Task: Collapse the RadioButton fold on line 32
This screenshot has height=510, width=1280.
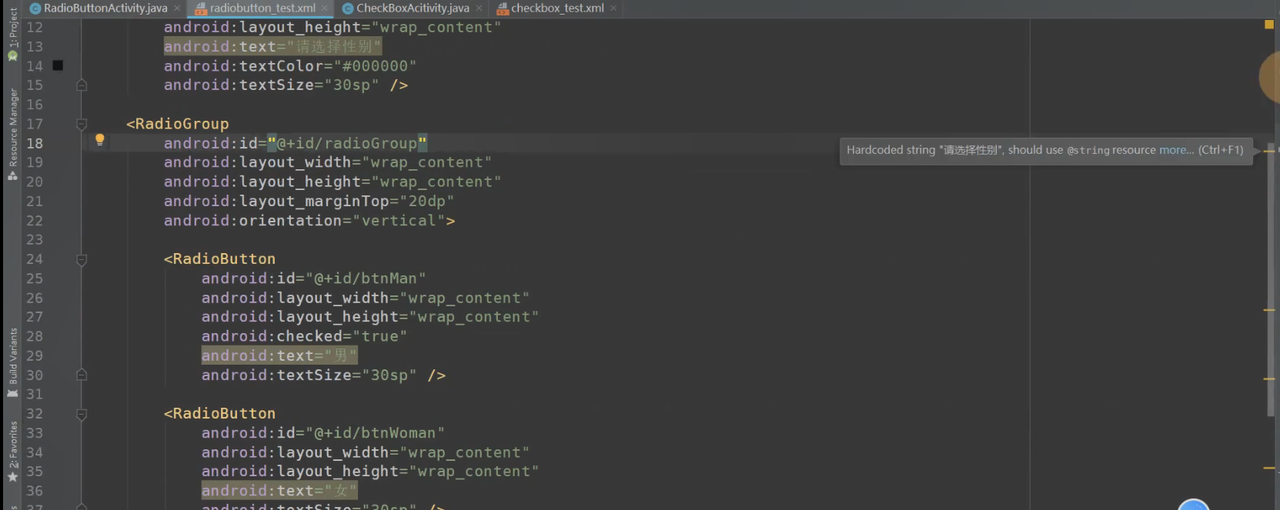Action: tap(82, 414)
